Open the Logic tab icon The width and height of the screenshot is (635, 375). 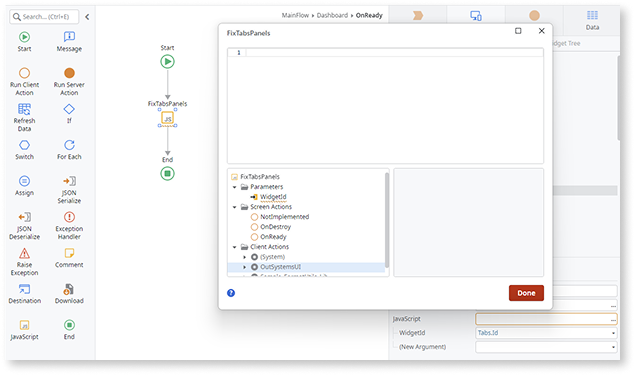pos(534,15)
